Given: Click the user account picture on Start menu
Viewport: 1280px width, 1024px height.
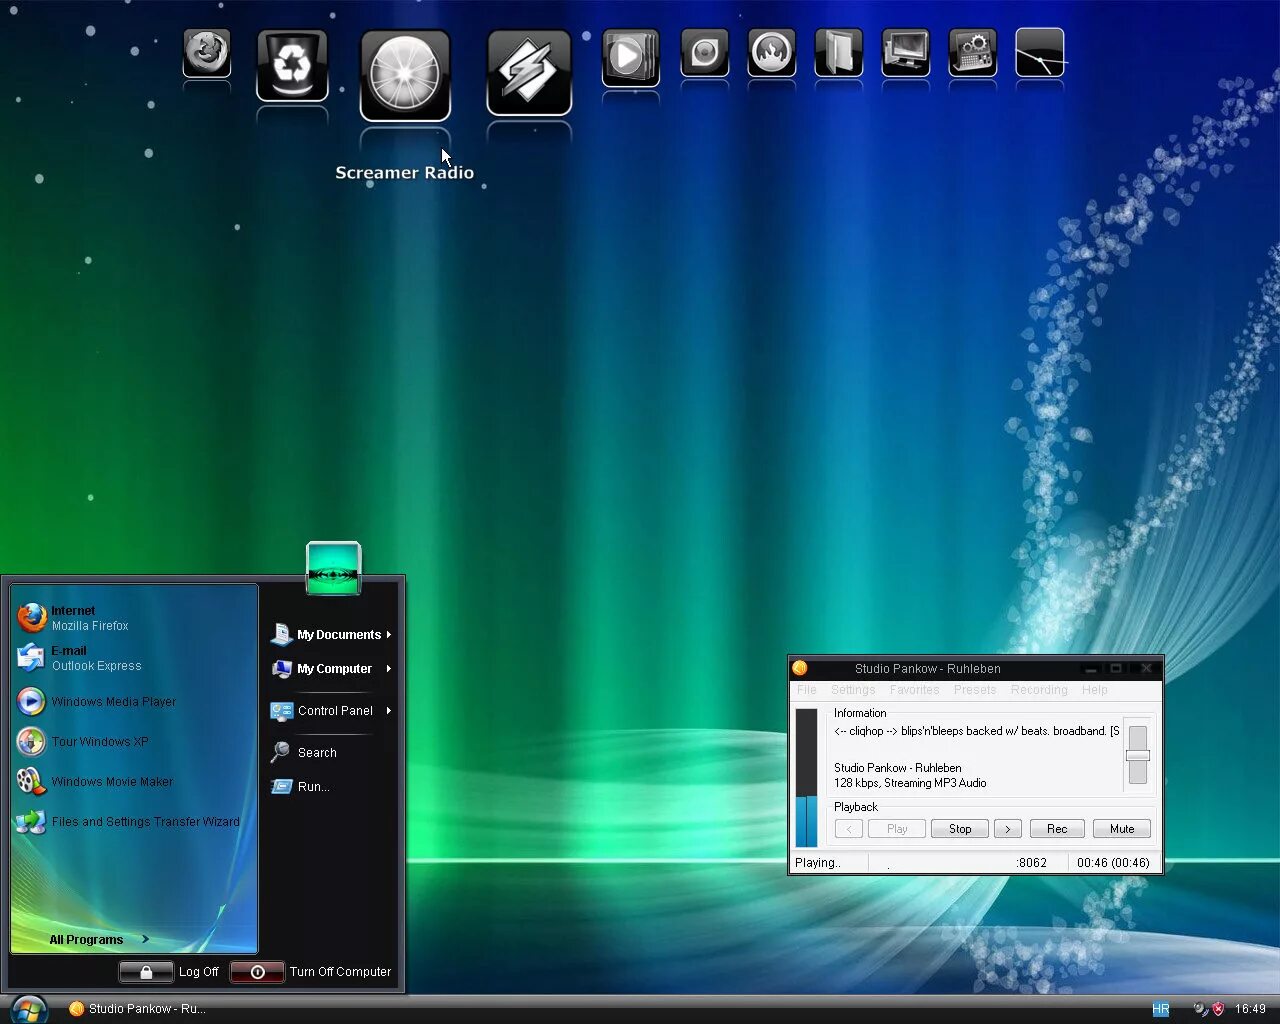Looking at the screenshot, I should pos(333,567).
